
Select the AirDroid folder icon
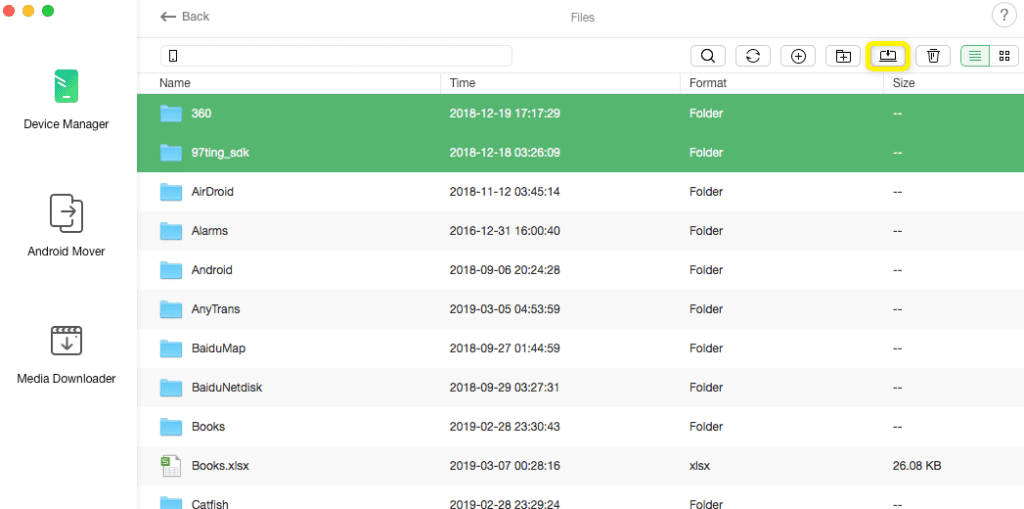(x=170, y=192)
